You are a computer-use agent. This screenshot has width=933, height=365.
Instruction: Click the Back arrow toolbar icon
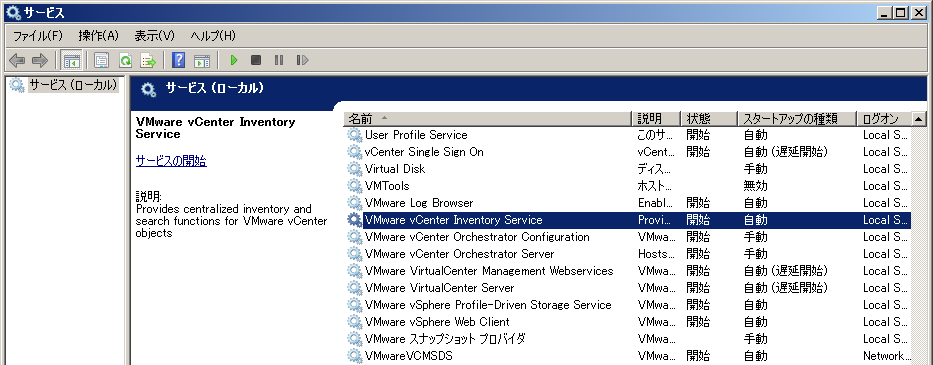[17, 60]
